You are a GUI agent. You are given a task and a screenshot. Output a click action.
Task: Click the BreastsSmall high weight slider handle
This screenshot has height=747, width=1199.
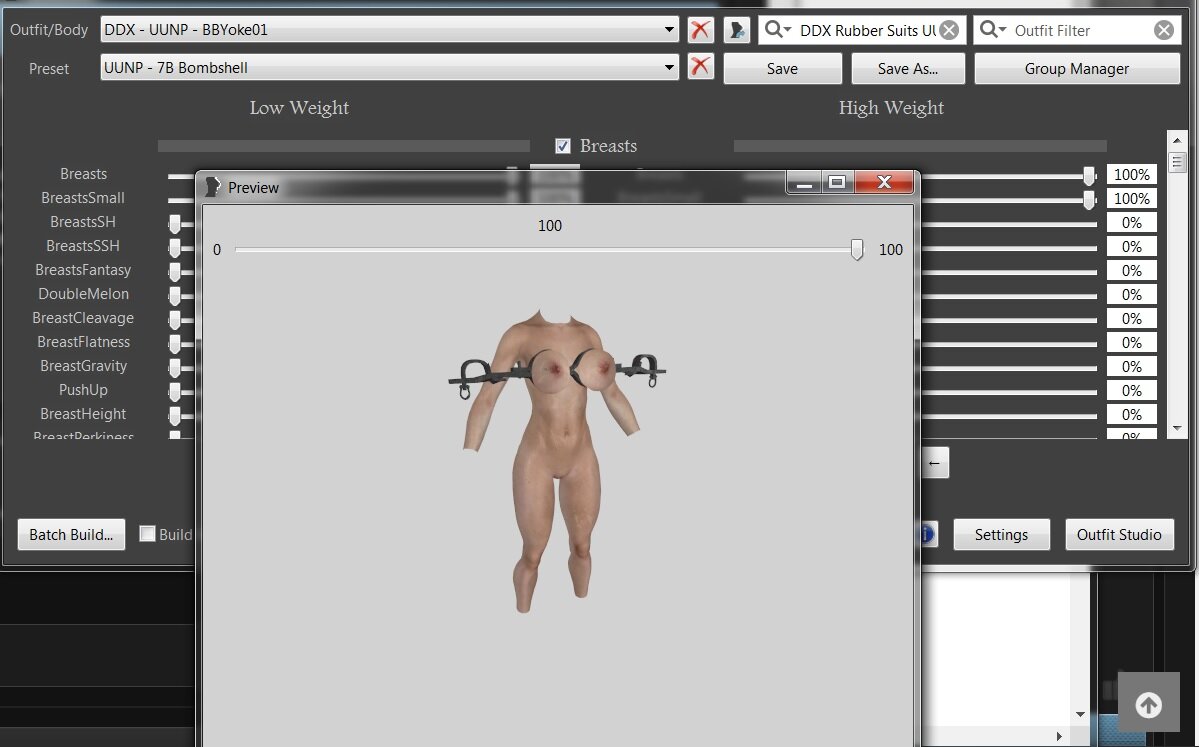[x=1089, y=200]
